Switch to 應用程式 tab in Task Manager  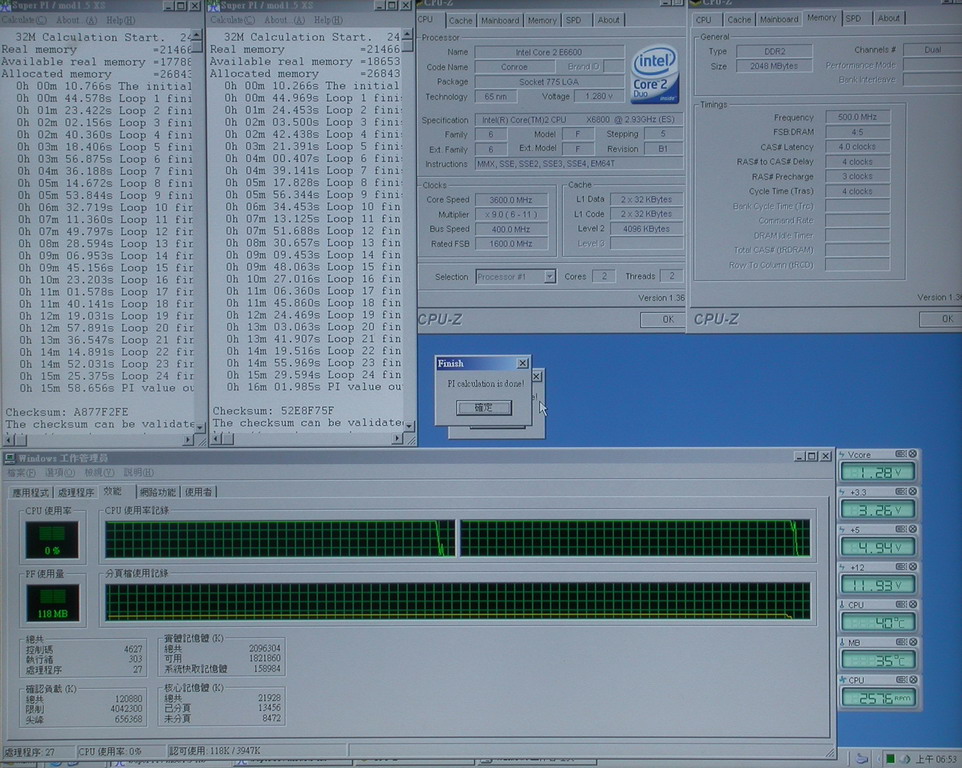click(31, 493)
